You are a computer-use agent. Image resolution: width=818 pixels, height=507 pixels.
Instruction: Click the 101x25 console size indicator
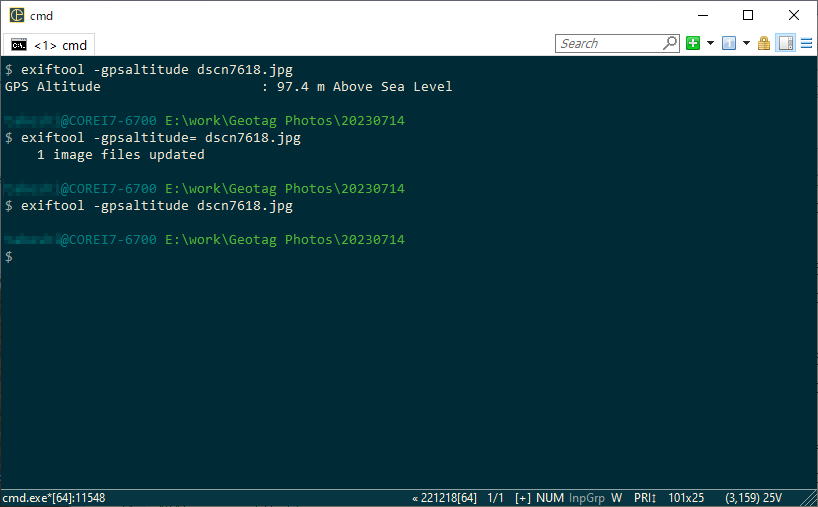686,498
